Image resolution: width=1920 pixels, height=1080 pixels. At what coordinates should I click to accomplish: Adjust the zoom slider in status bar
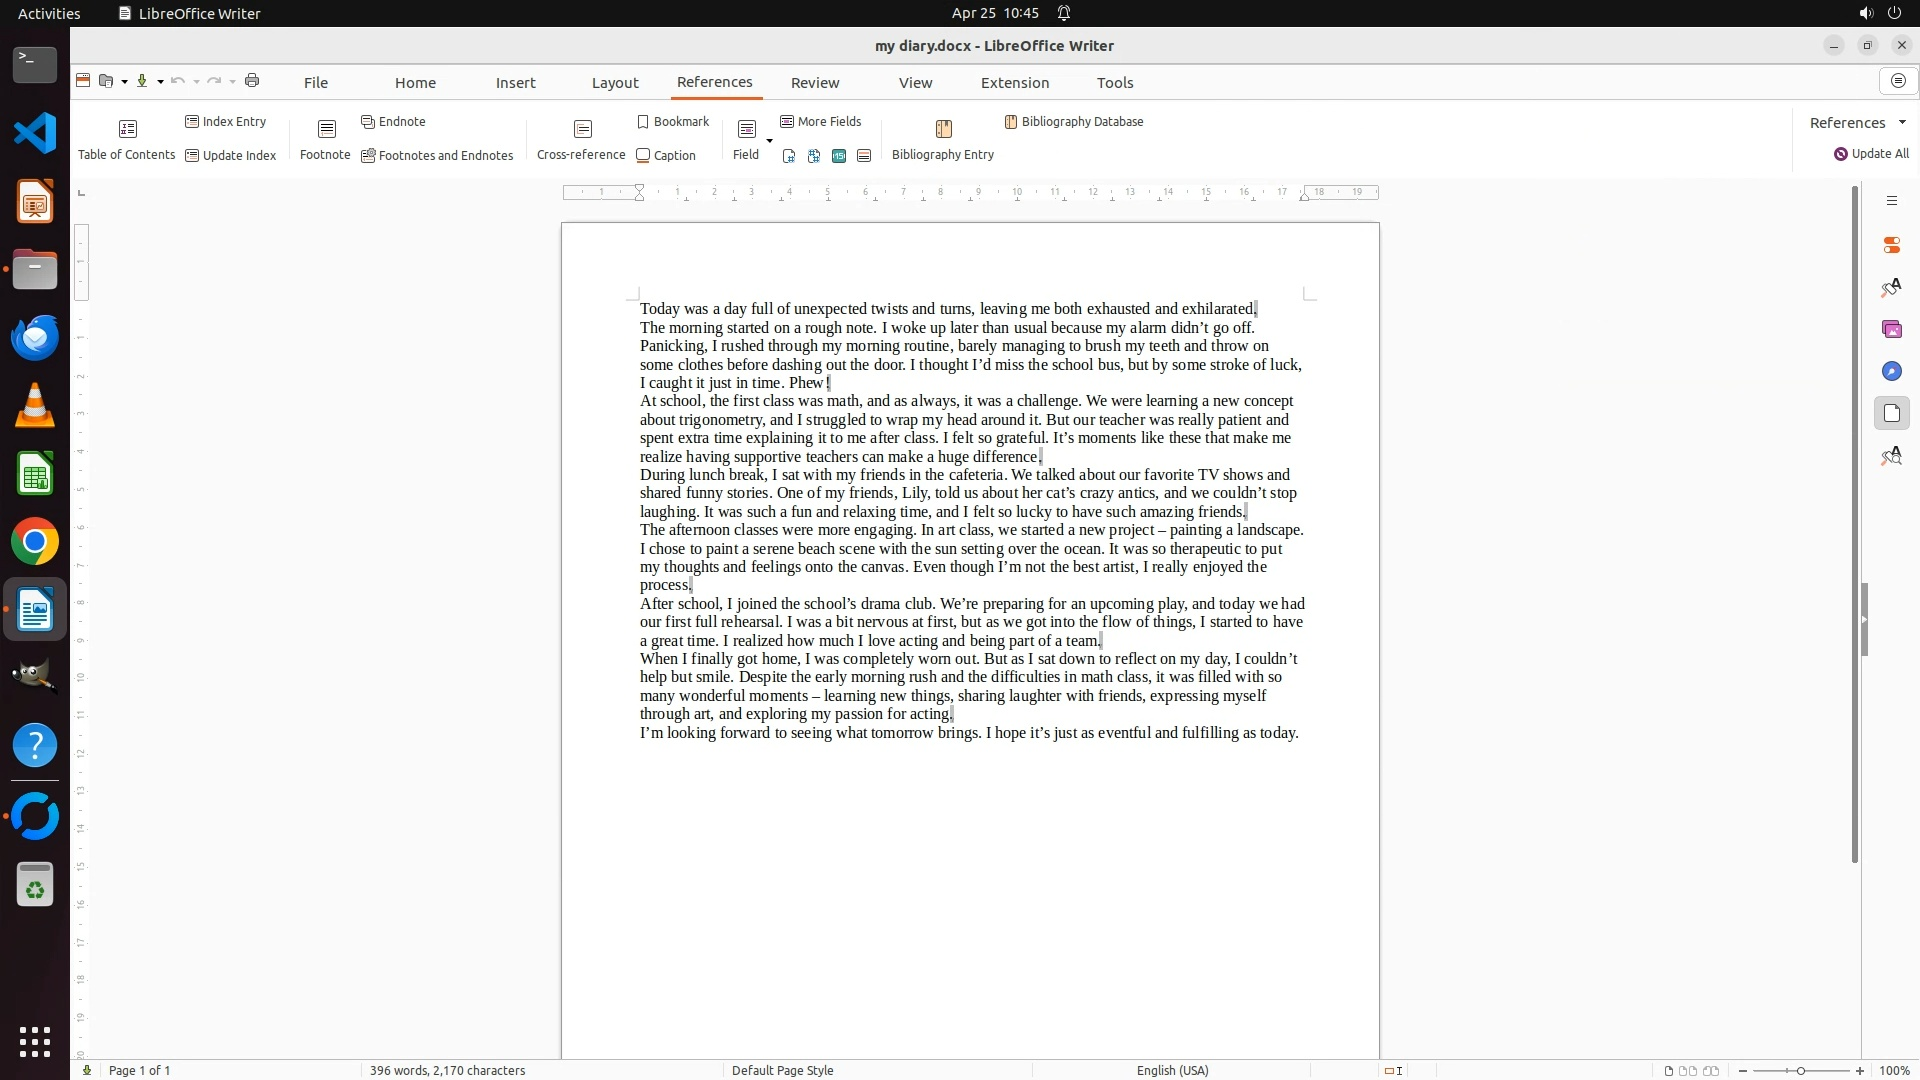pyautogui.click(x=1800, y=1071)
